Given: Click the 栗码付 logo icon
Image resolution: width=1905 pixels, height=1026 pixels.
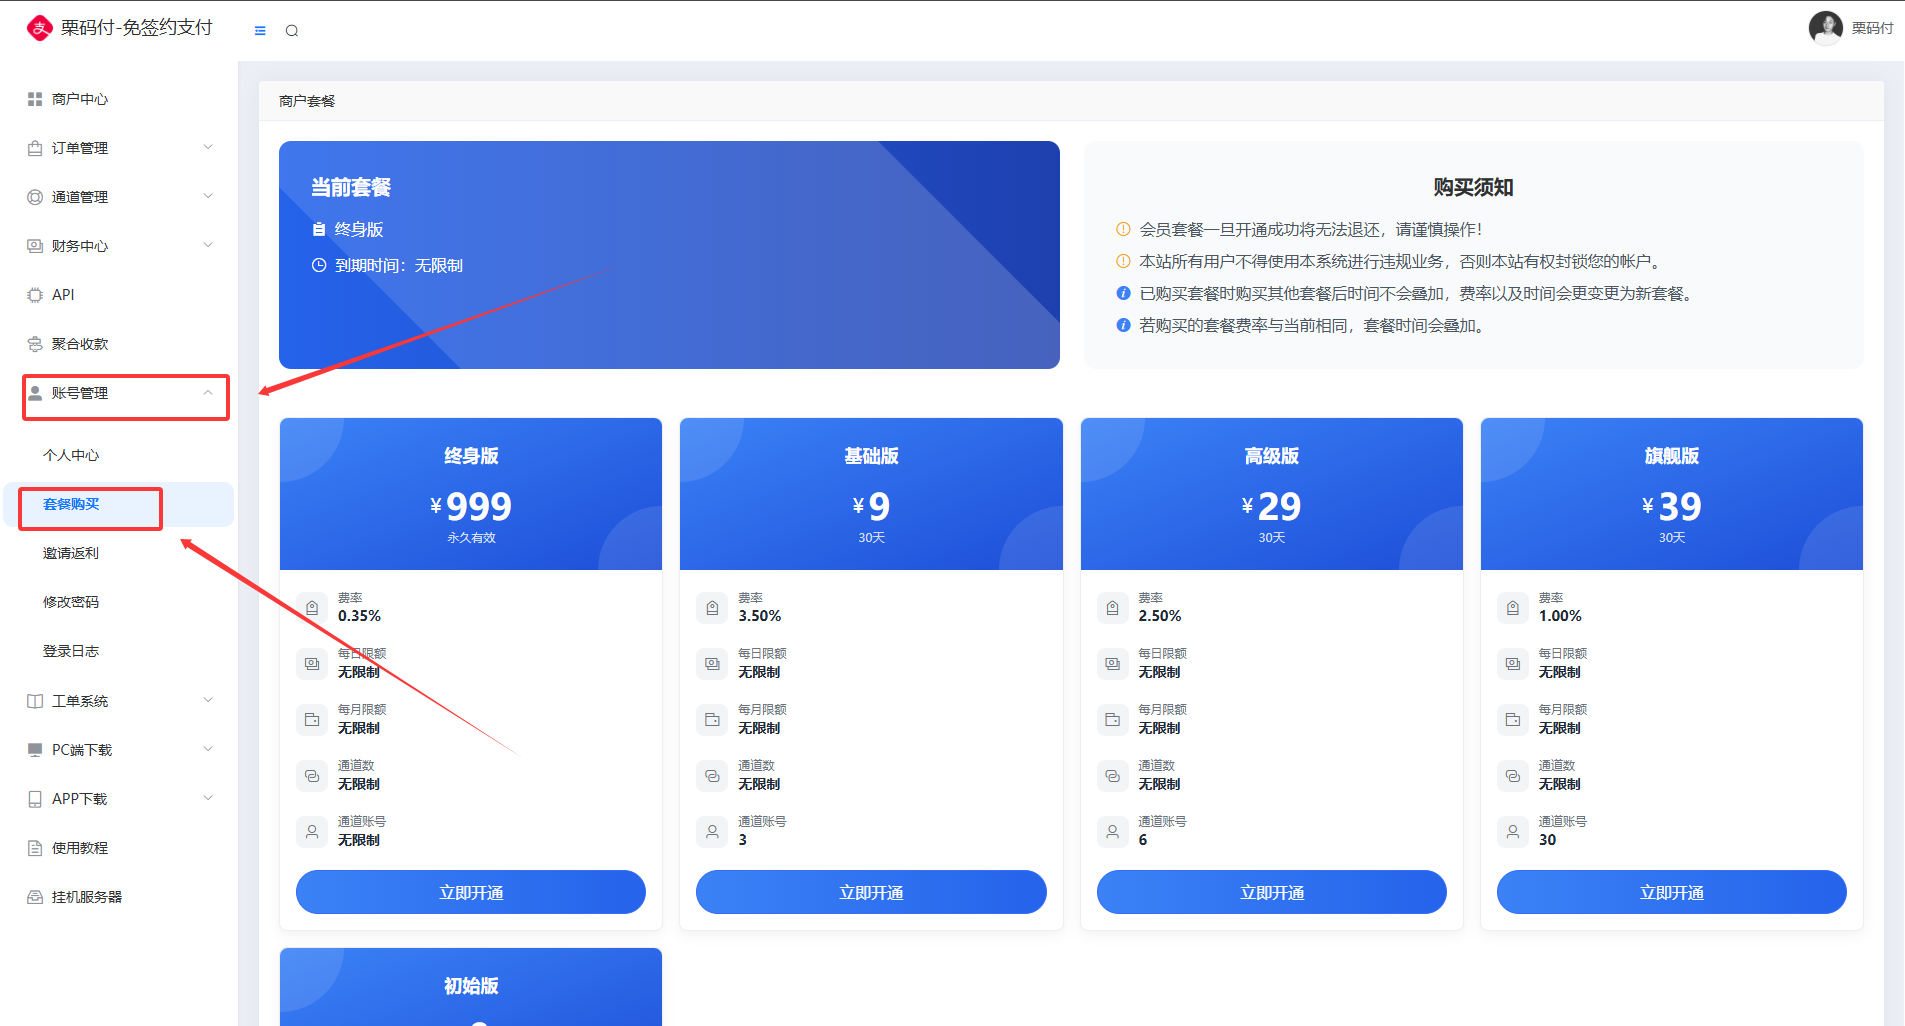Looking at the screenshot, I should 39,28.
